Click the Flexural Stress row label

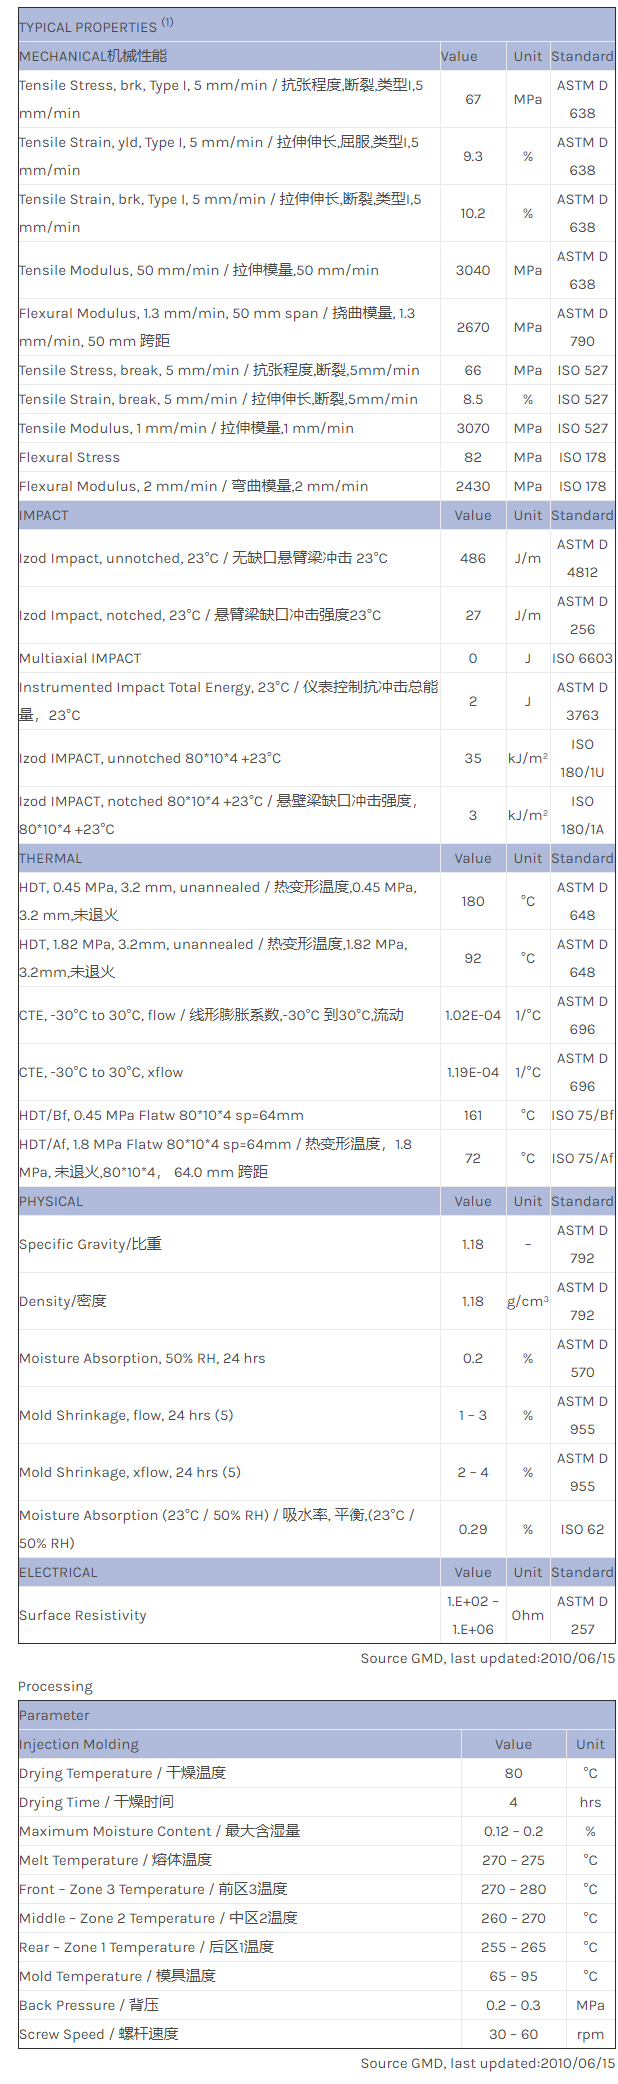69,457
